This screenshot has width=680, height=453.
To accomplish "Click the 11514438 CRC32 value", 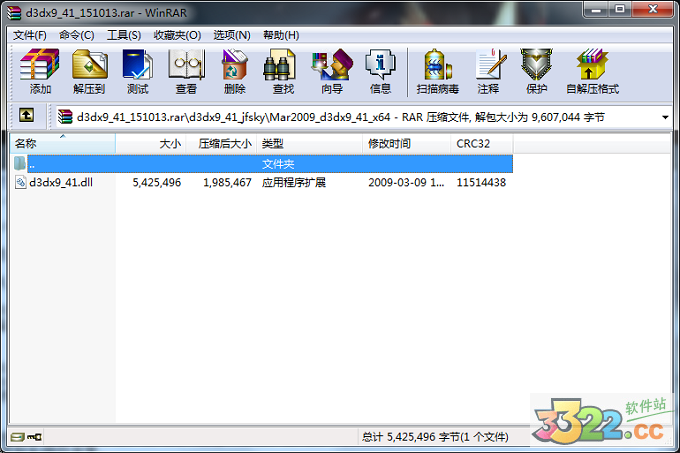I will (x=481, y=183).
